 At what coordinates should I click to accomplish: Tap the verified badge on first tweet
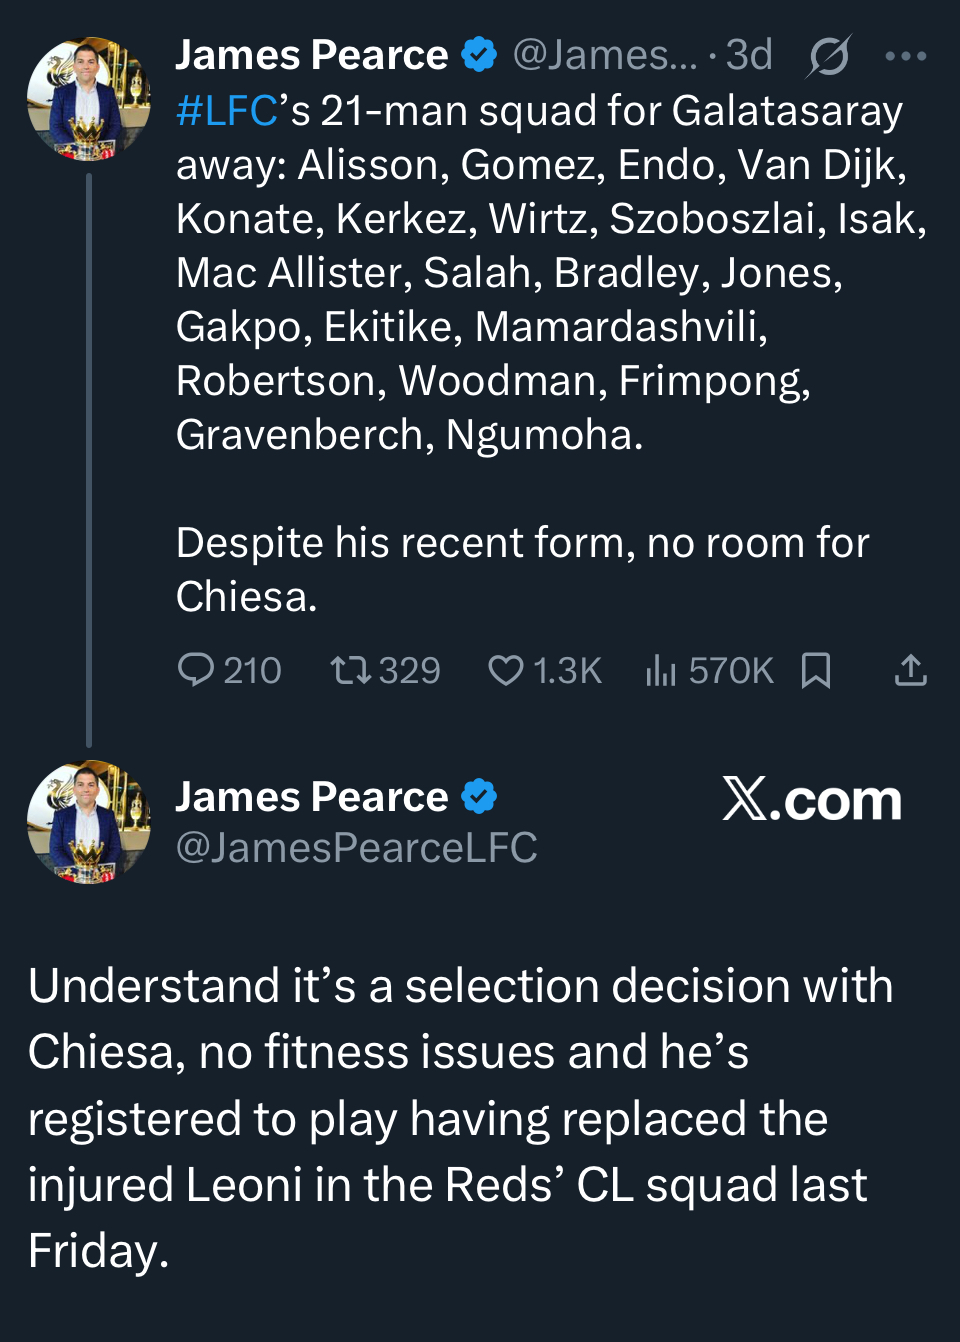(x=479, y=55)
